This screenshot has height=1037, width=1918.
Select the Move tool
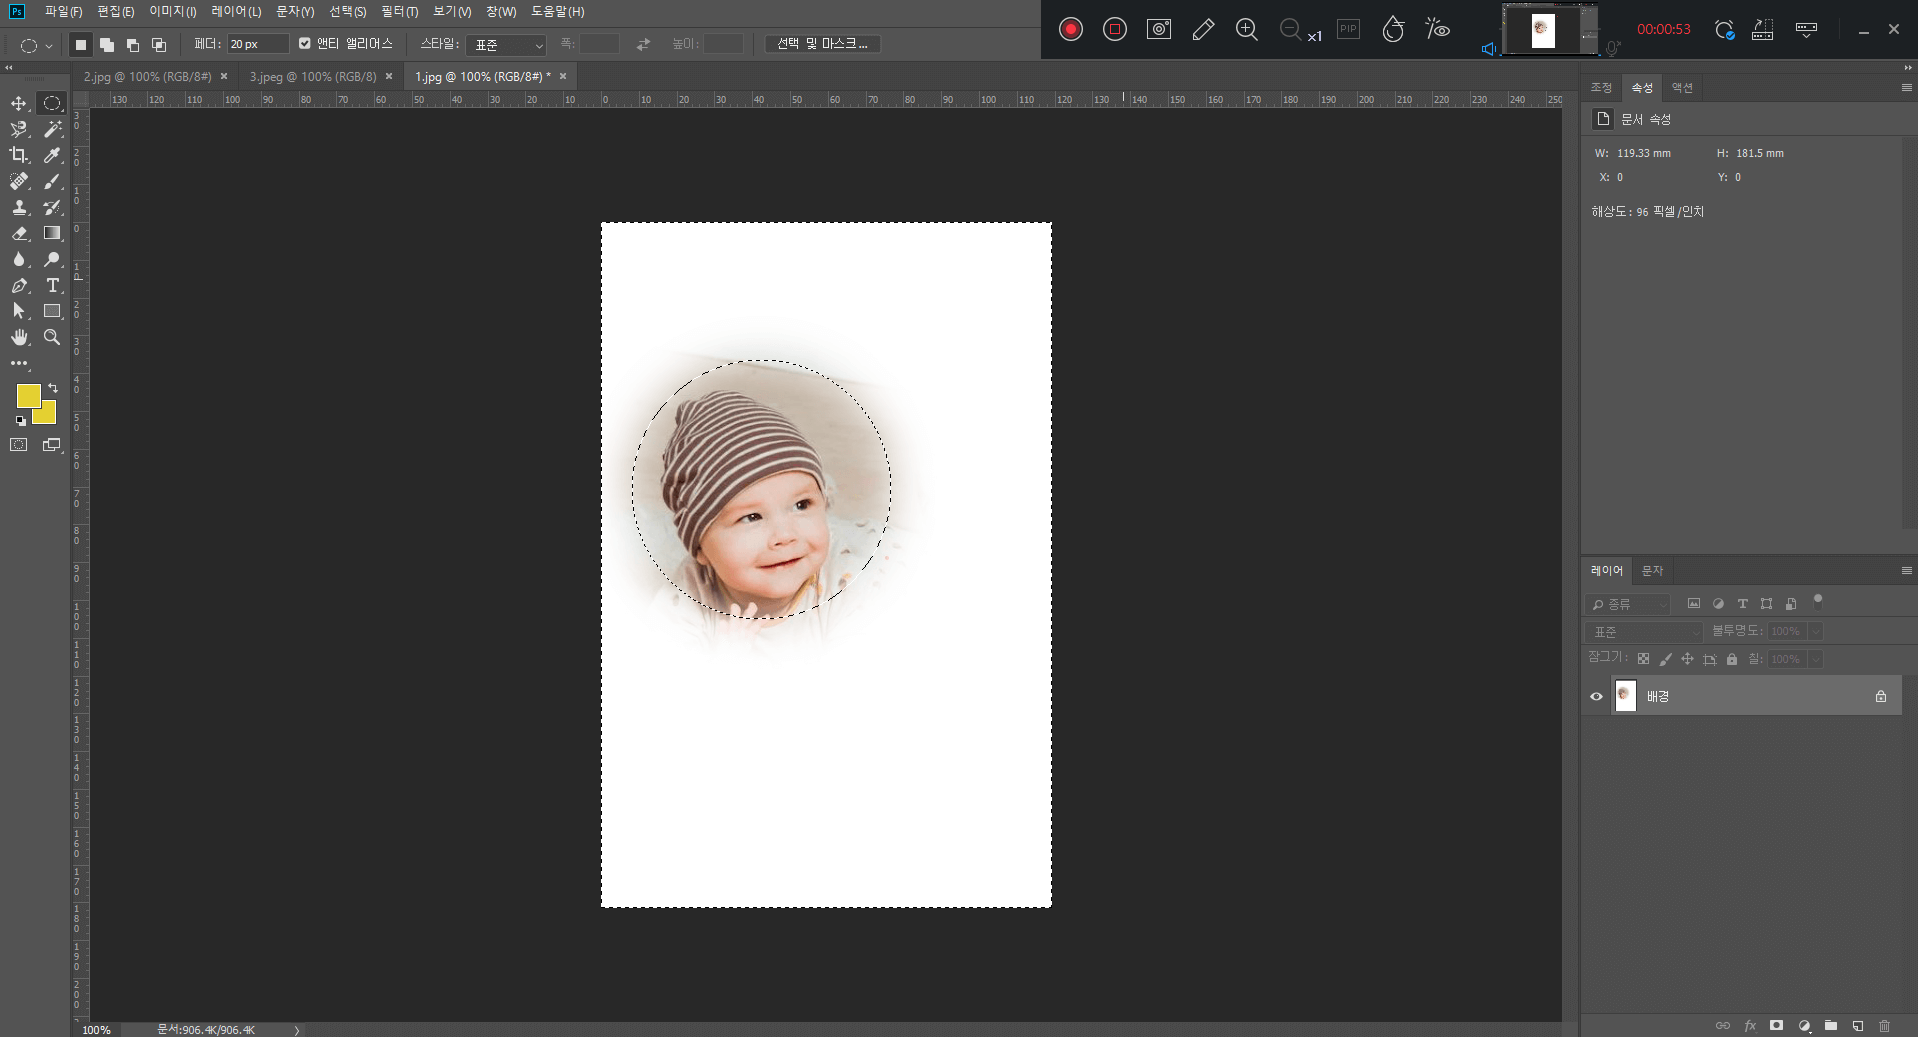point(19,103)
